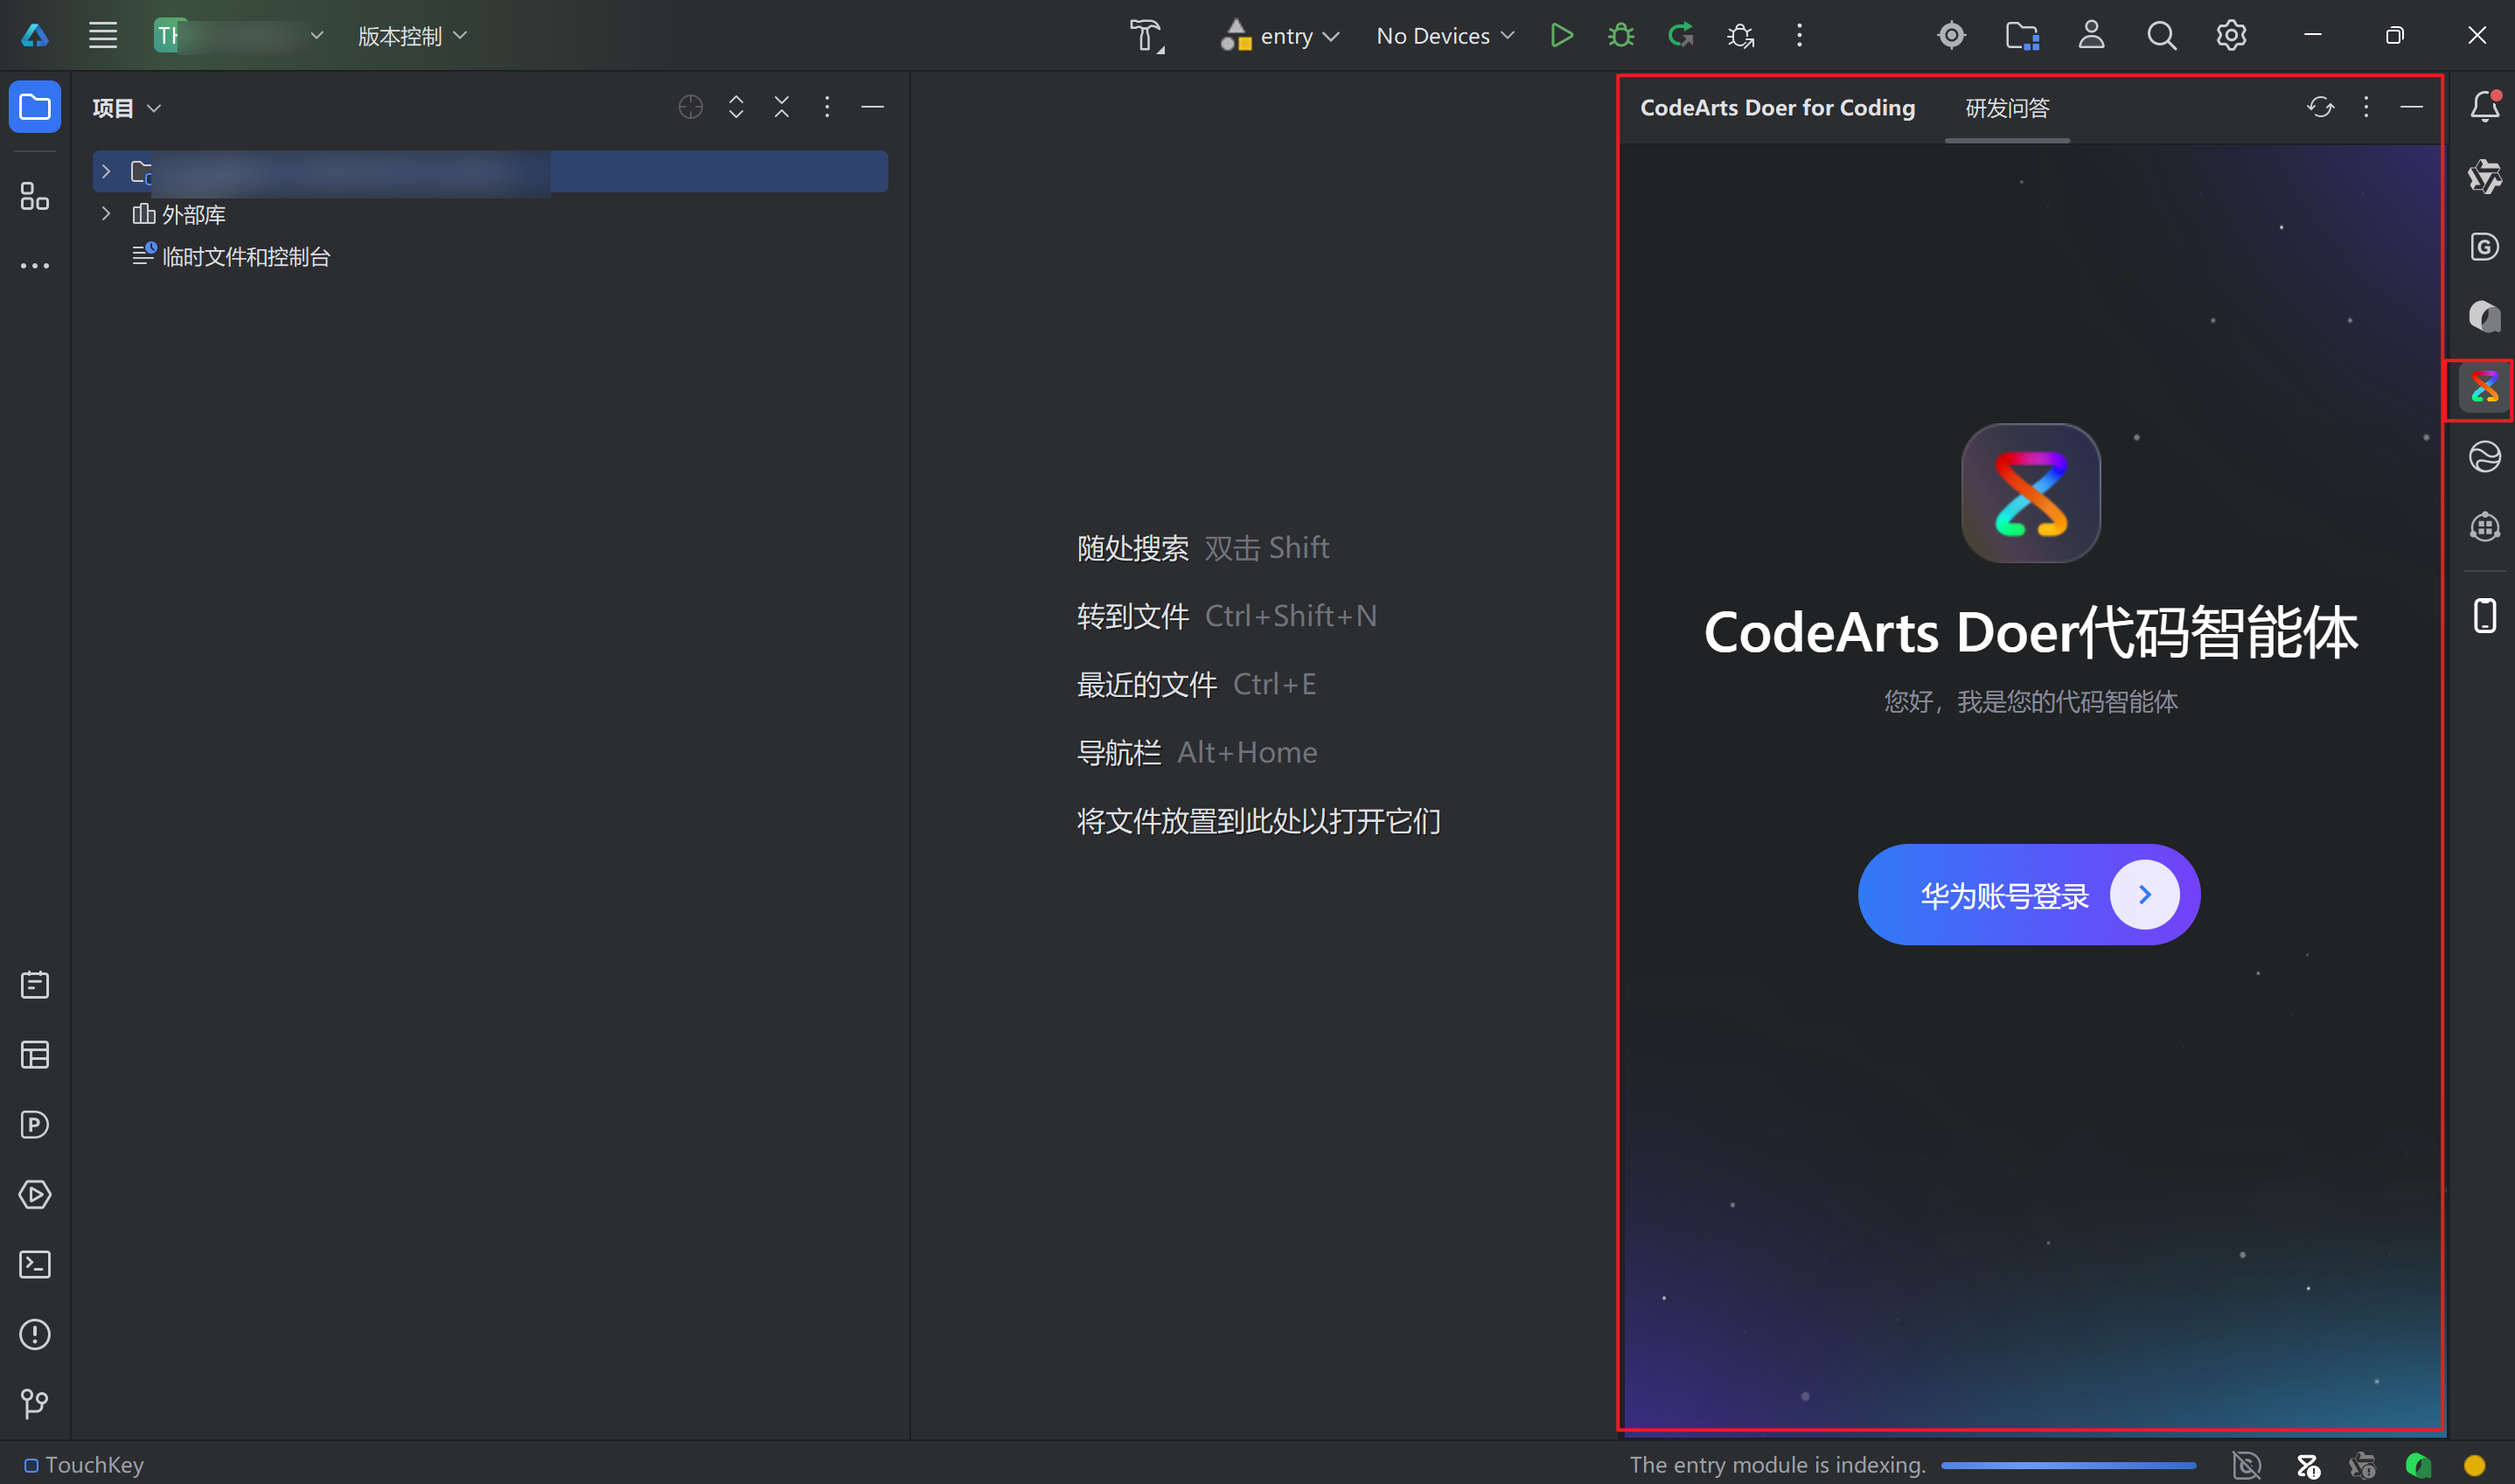2515x1484 pixels.
Task: Open the No Devices dropdown
Action: [1445, 36]
